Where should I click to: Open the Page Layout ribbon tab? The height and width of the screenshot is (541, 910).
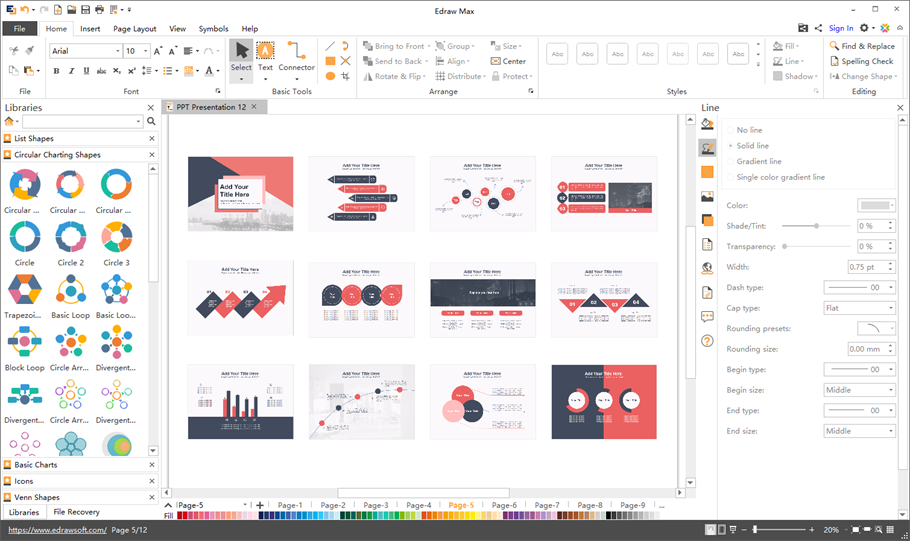(x=134, y=29)
